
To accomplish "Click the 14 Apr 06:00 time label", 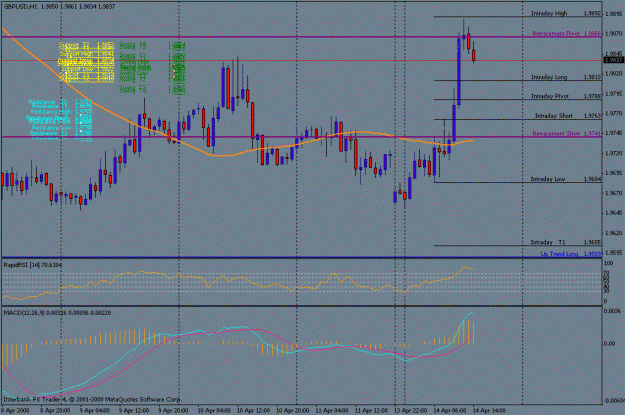I will coord(450,410).
